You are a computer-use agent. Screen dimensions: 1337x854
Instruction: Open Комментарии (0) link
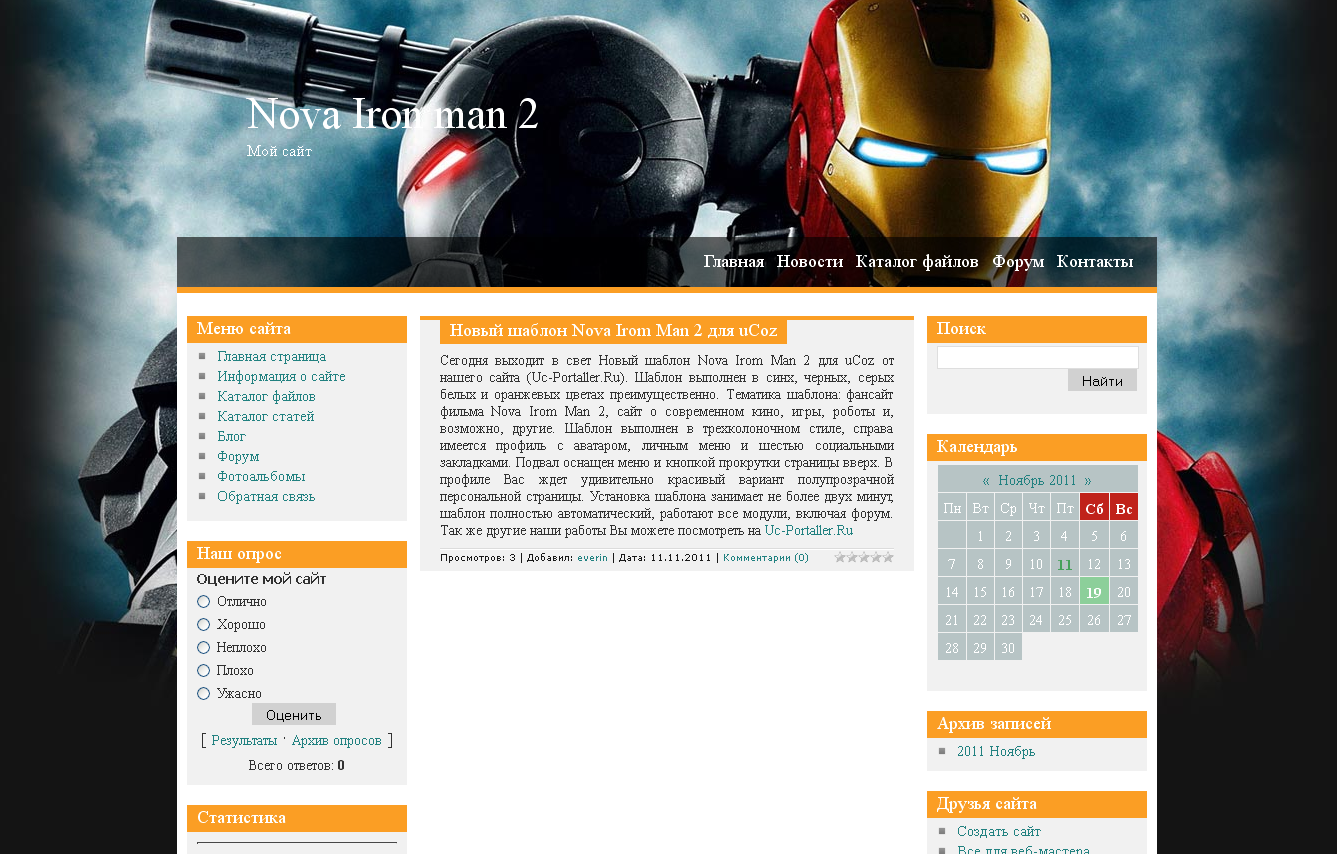[x=766, y=558]
